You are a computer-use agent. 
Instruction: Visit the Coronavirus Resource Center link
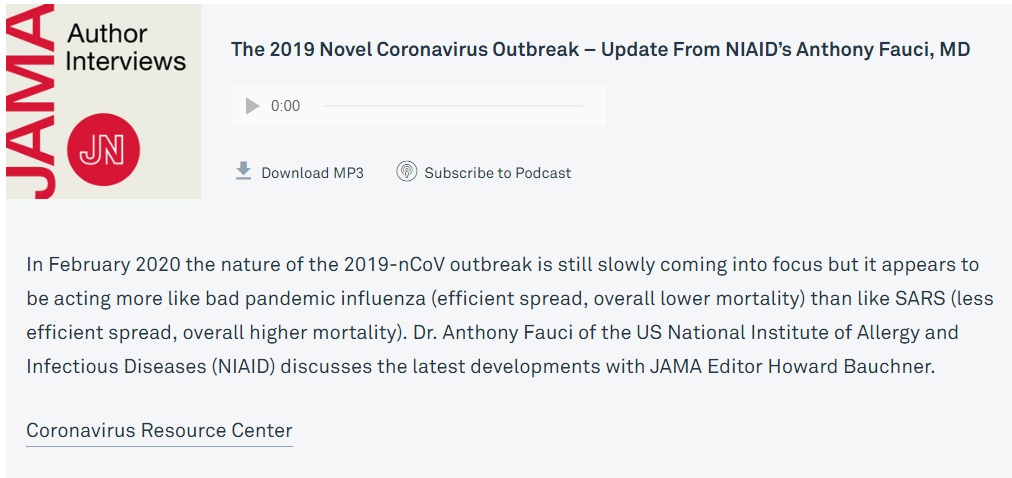point(159,431)
